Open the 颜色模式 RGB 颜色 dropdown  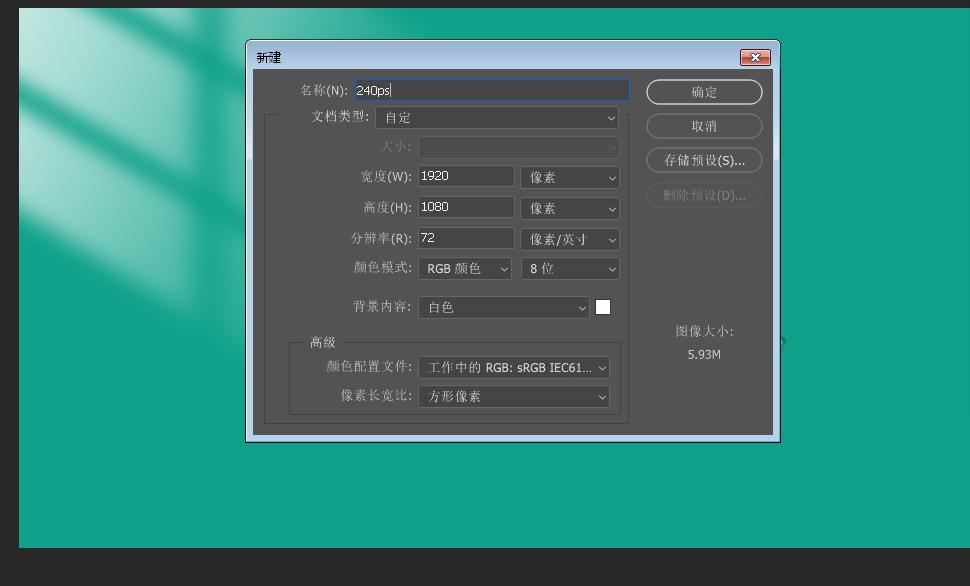465,269
